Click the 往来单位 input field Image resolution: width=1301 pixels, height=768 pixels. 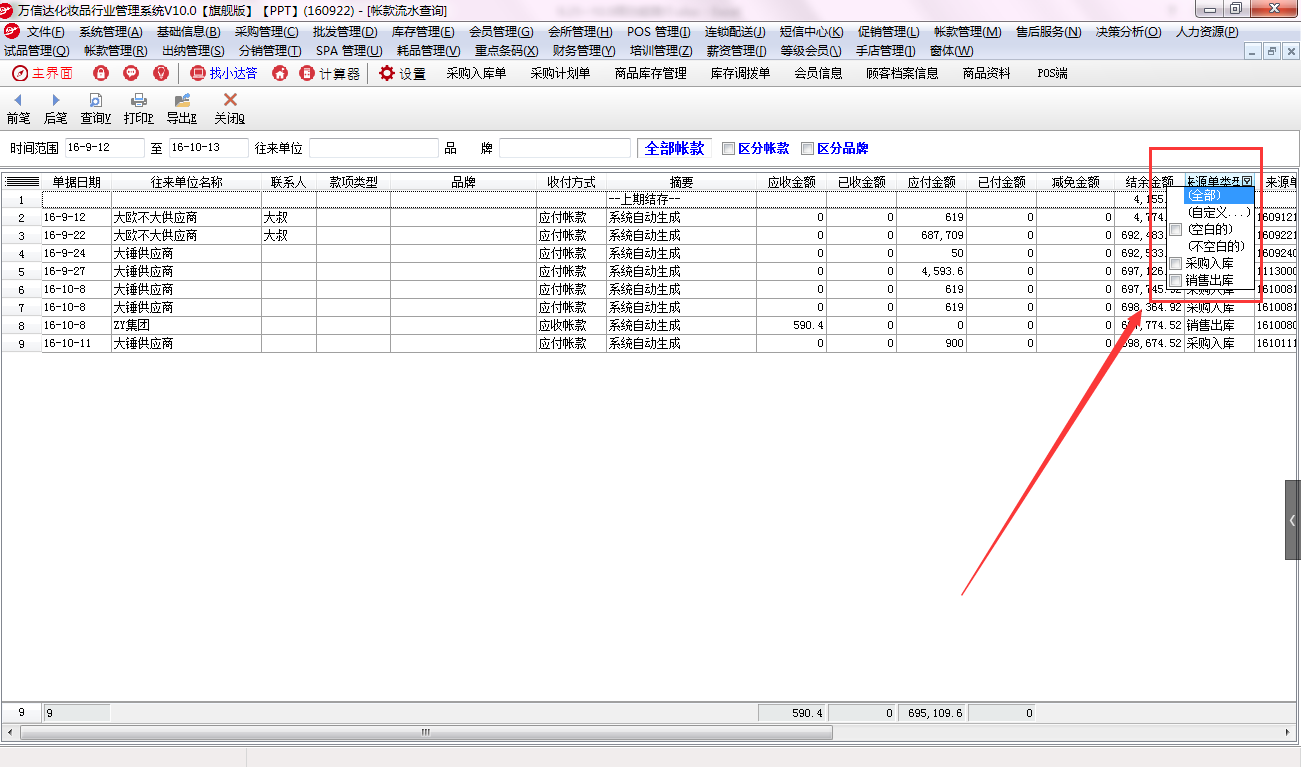tap(374, 148)
